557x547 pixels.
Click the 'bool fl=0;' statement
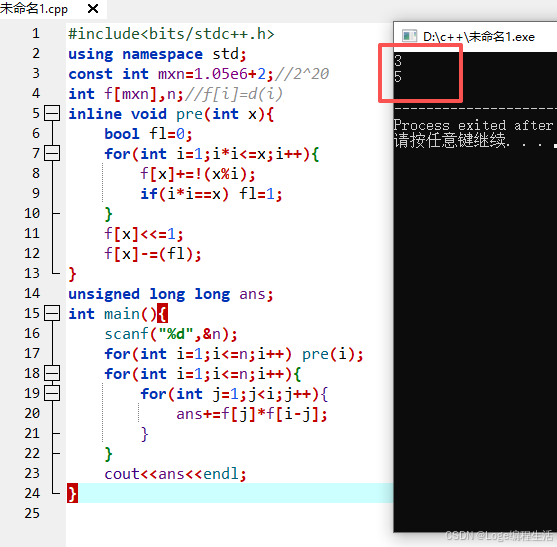click(x=148, y=134)
